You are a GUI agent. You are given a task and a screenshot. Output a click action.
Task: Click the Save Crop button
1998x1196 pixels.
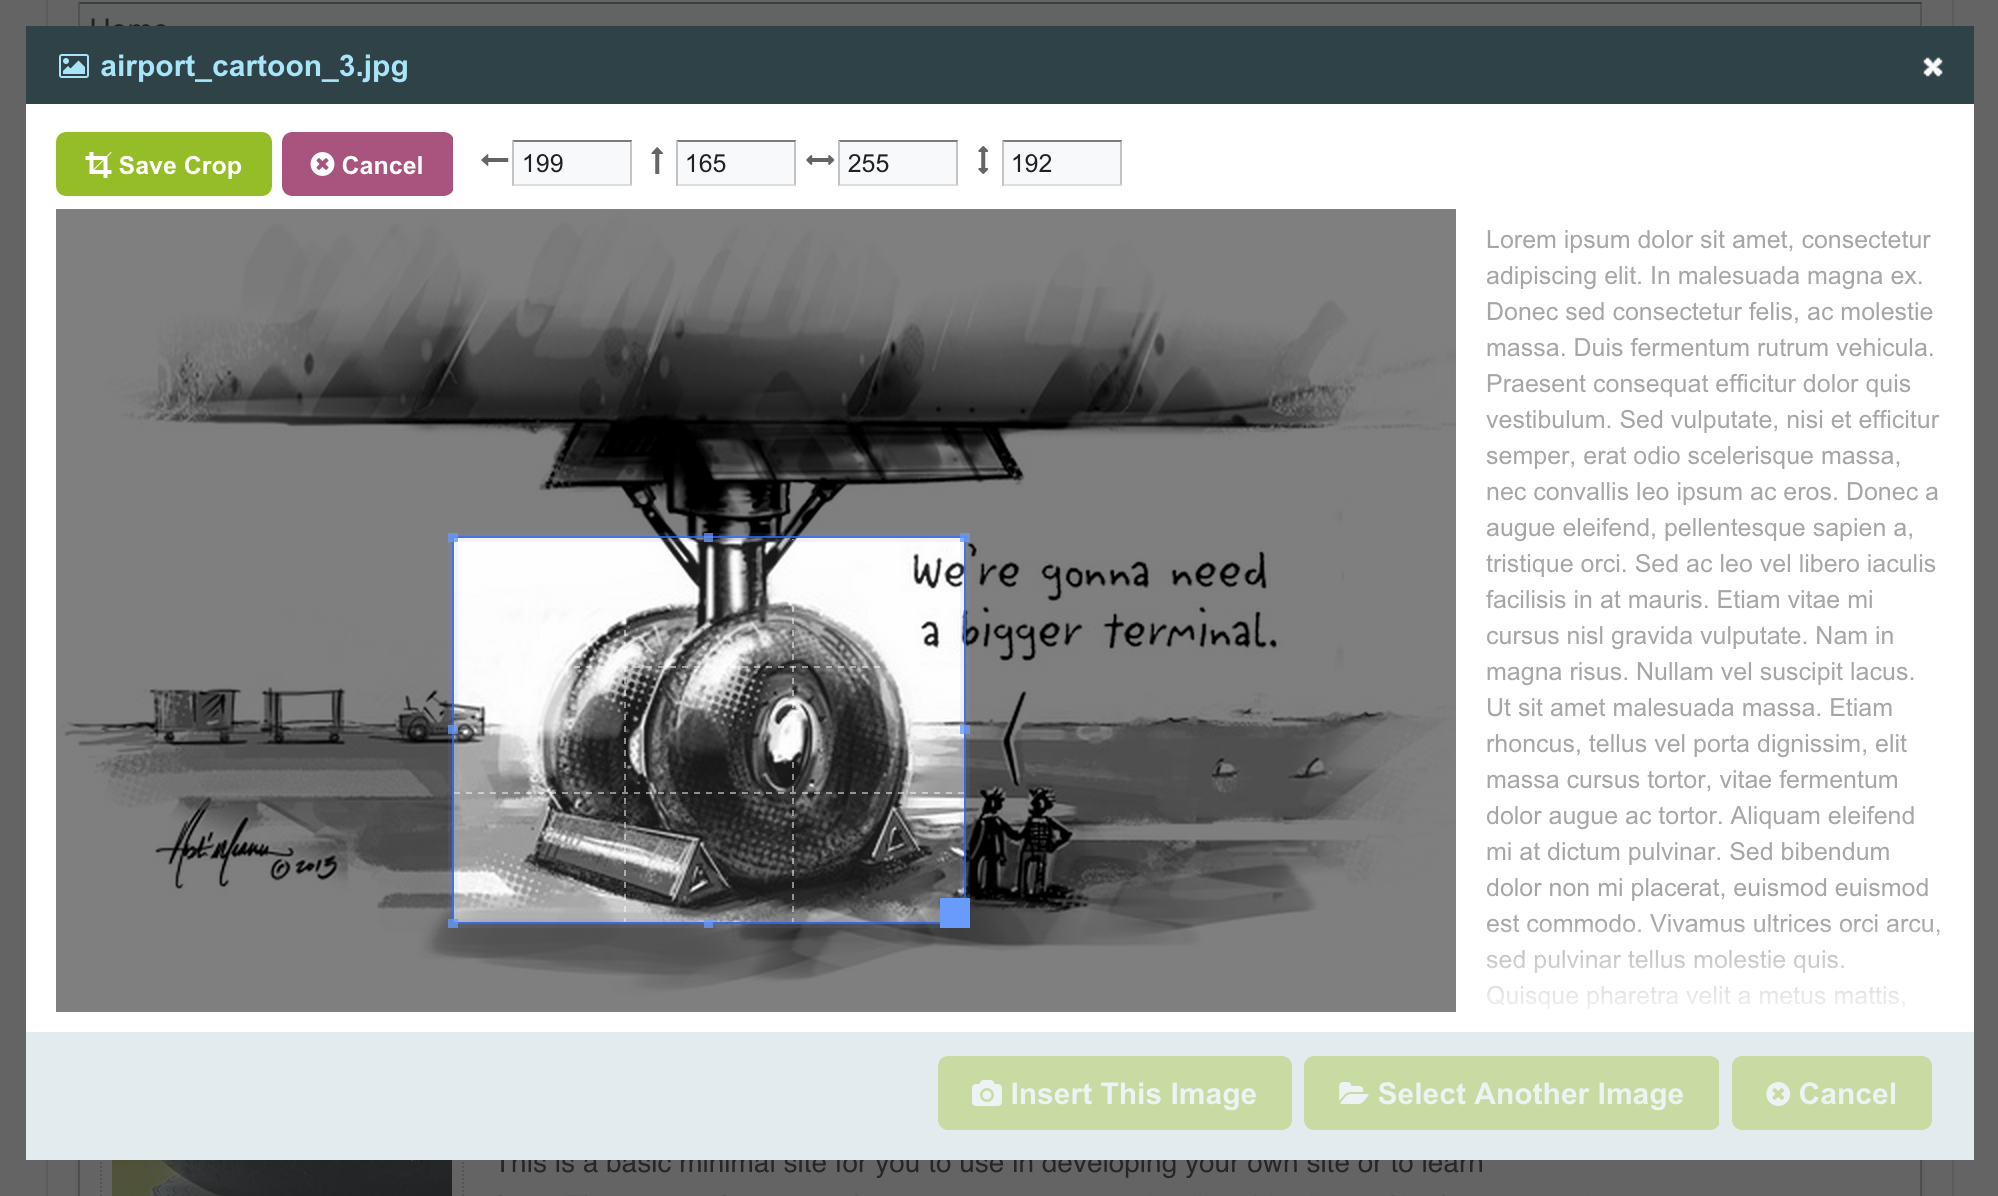click(164, 164)
